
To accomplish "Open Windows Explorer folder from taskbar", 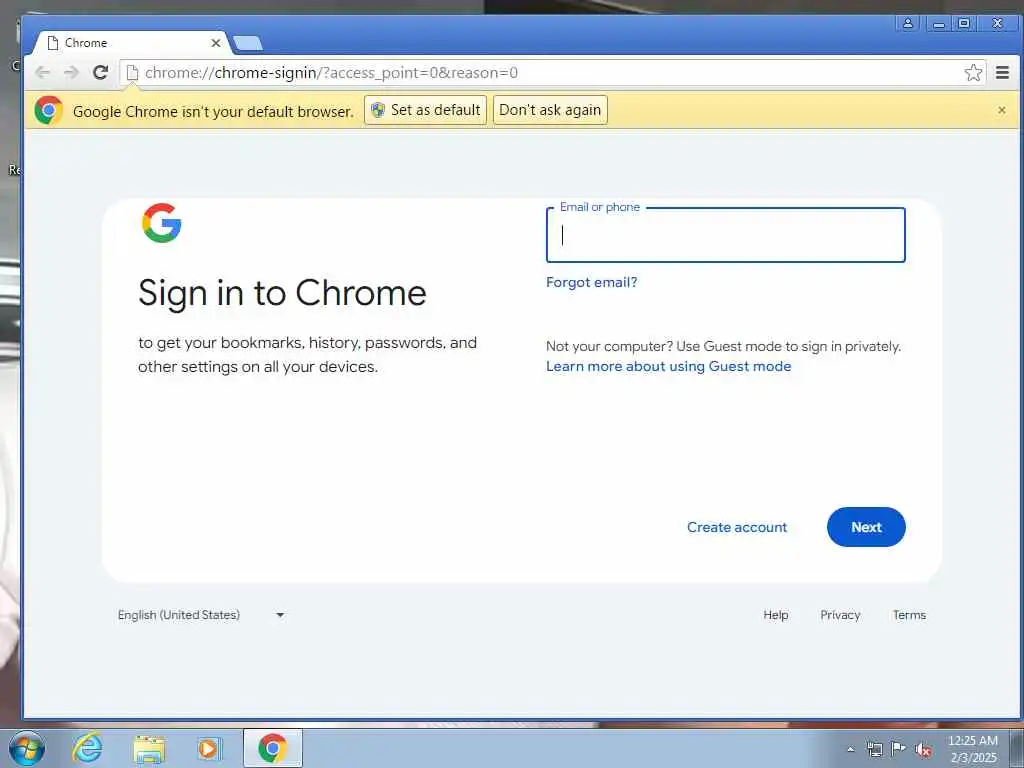I will tap(149, 748).
